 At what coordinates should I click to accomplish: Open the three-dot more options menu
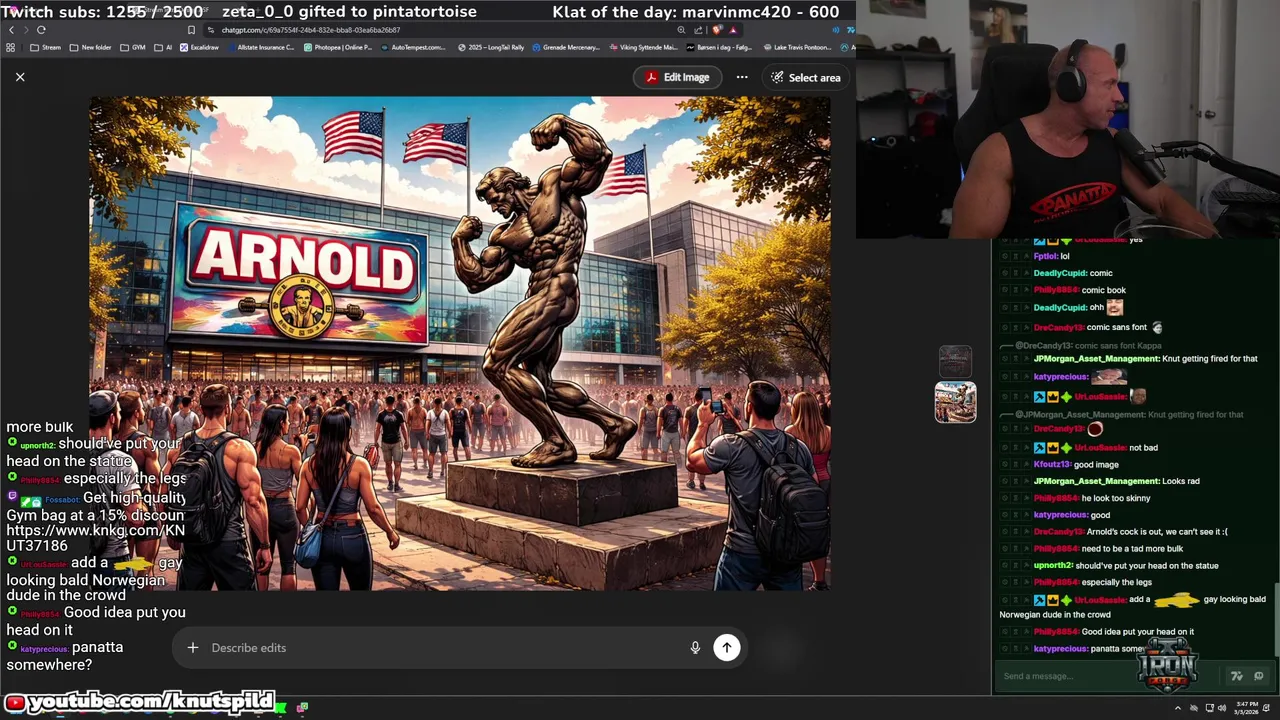pos(742,77)
